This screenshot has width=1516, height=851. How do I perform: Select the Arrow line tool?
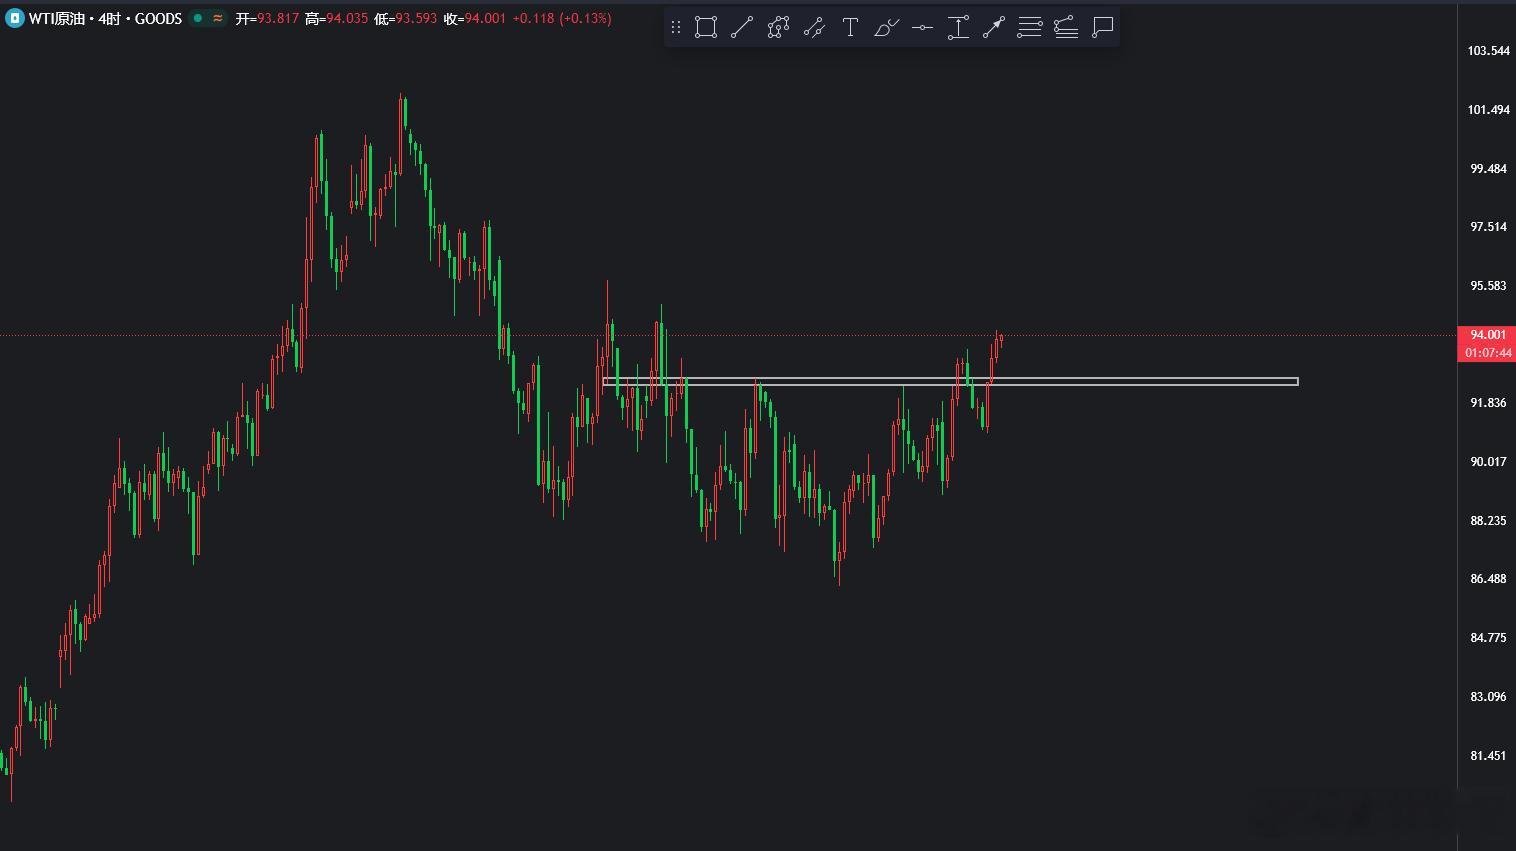pyautogui.click(x=994, y=28)
